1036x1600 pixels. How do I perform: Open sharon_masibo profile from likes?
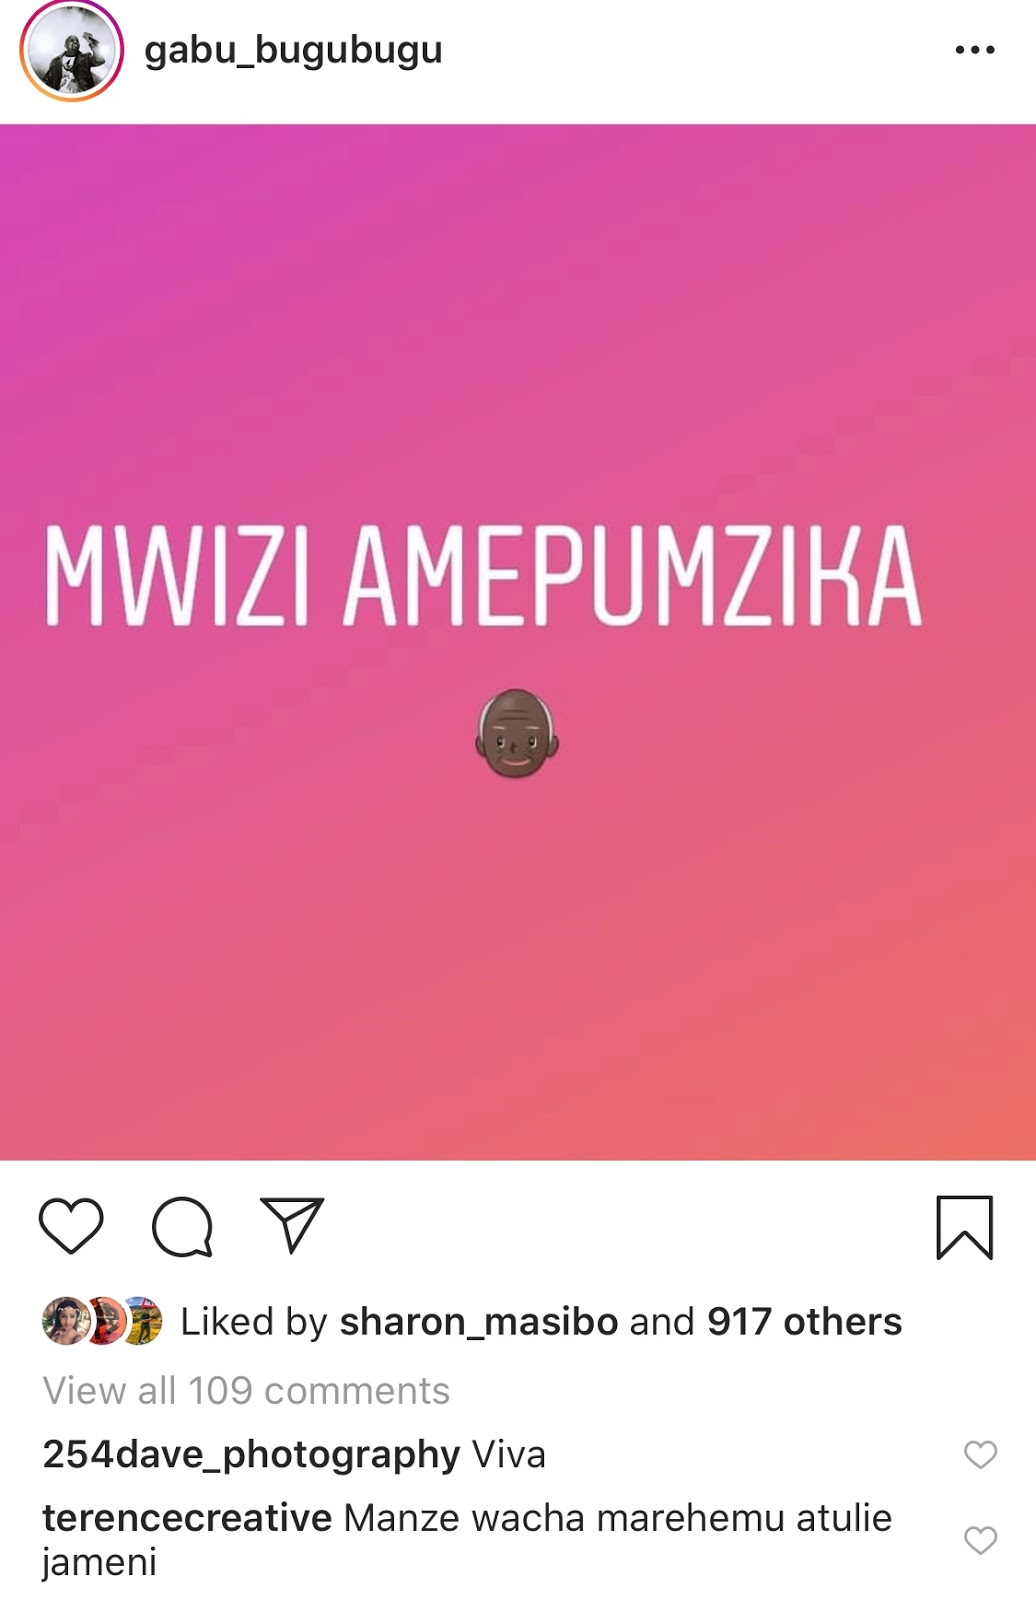[479, 1322]
